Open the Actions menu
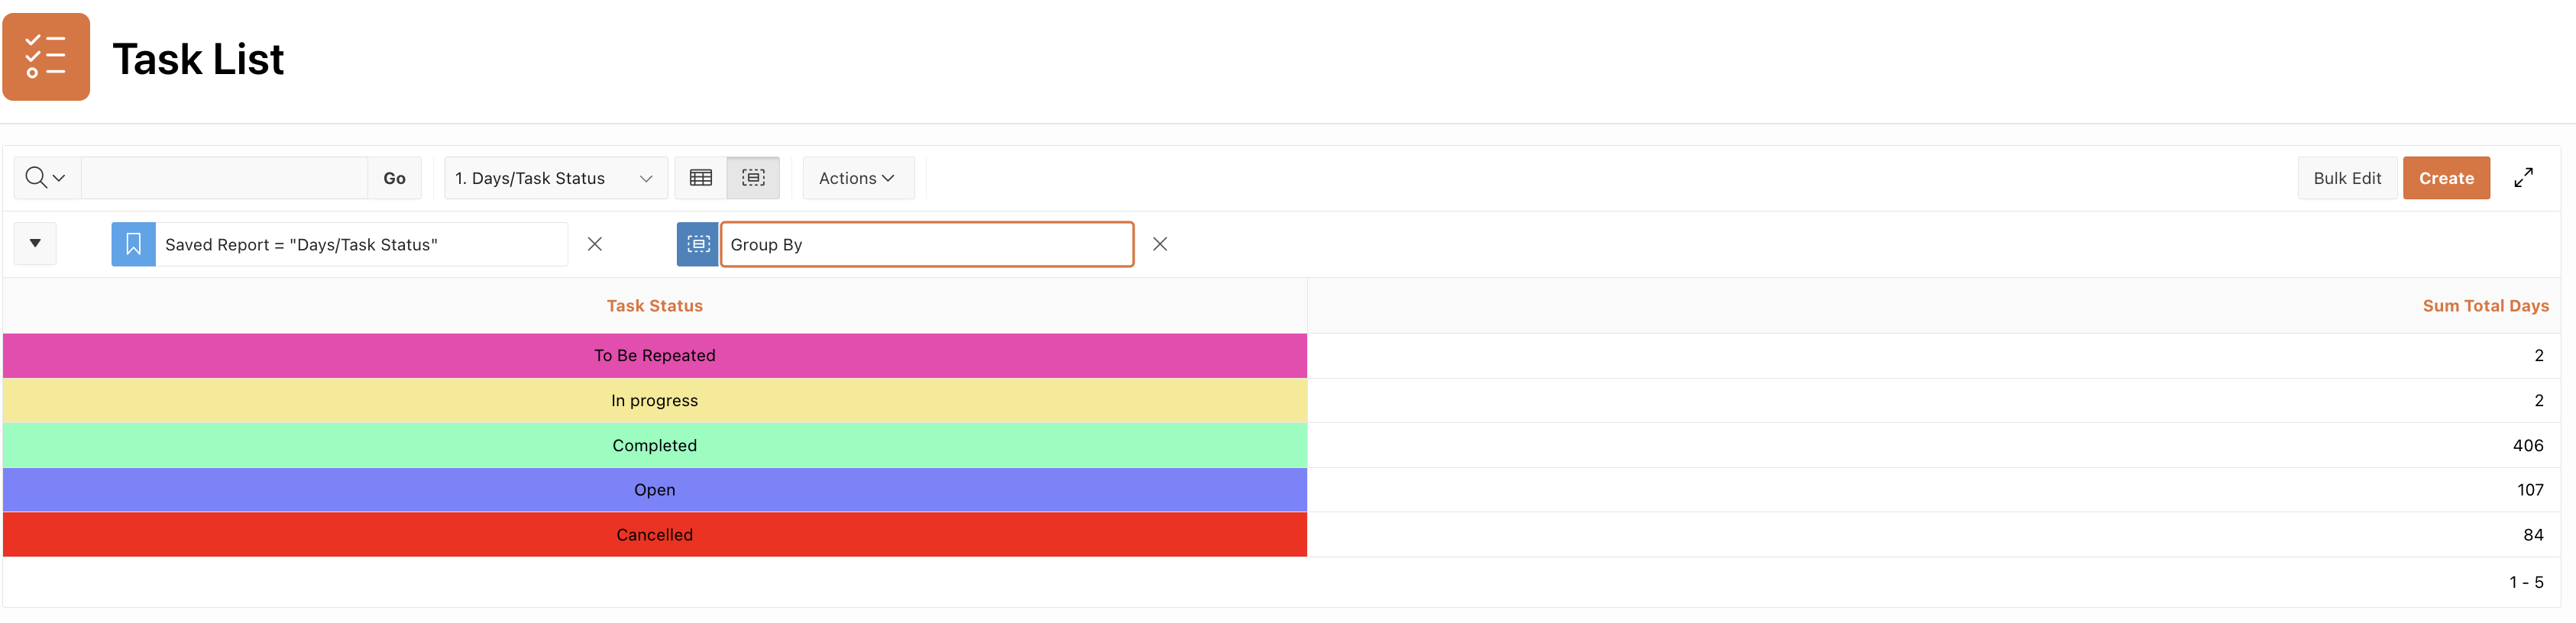Viewport: 2576px width, 623px height. pos(857,178)
